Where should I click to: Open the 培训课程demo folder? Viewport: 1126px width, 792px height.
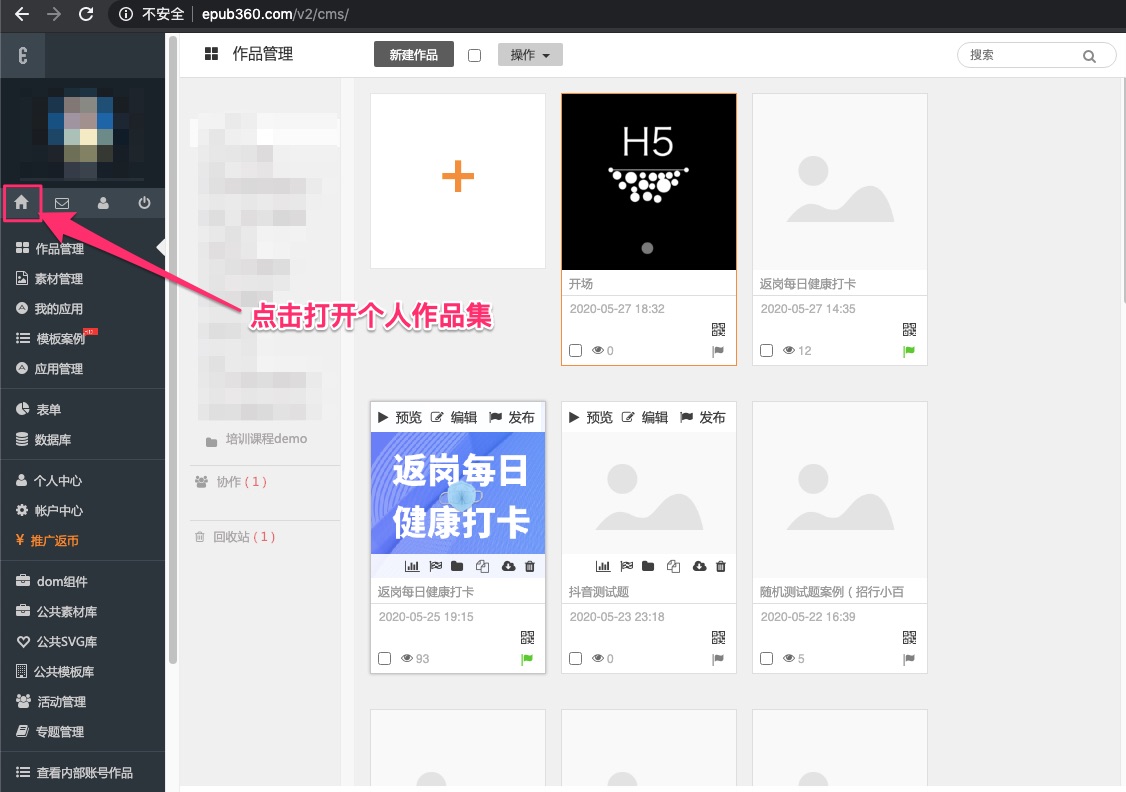265,439
